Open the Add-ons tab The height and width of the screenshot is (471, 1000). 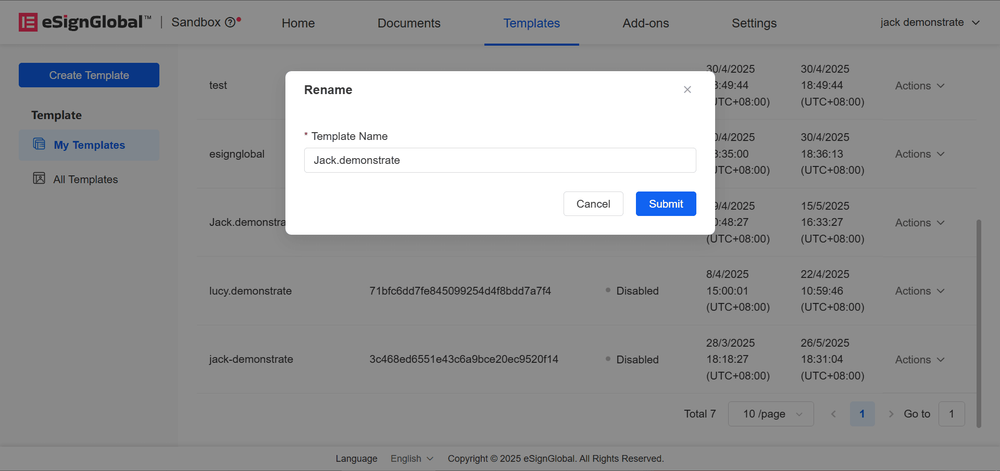[645, 23]
